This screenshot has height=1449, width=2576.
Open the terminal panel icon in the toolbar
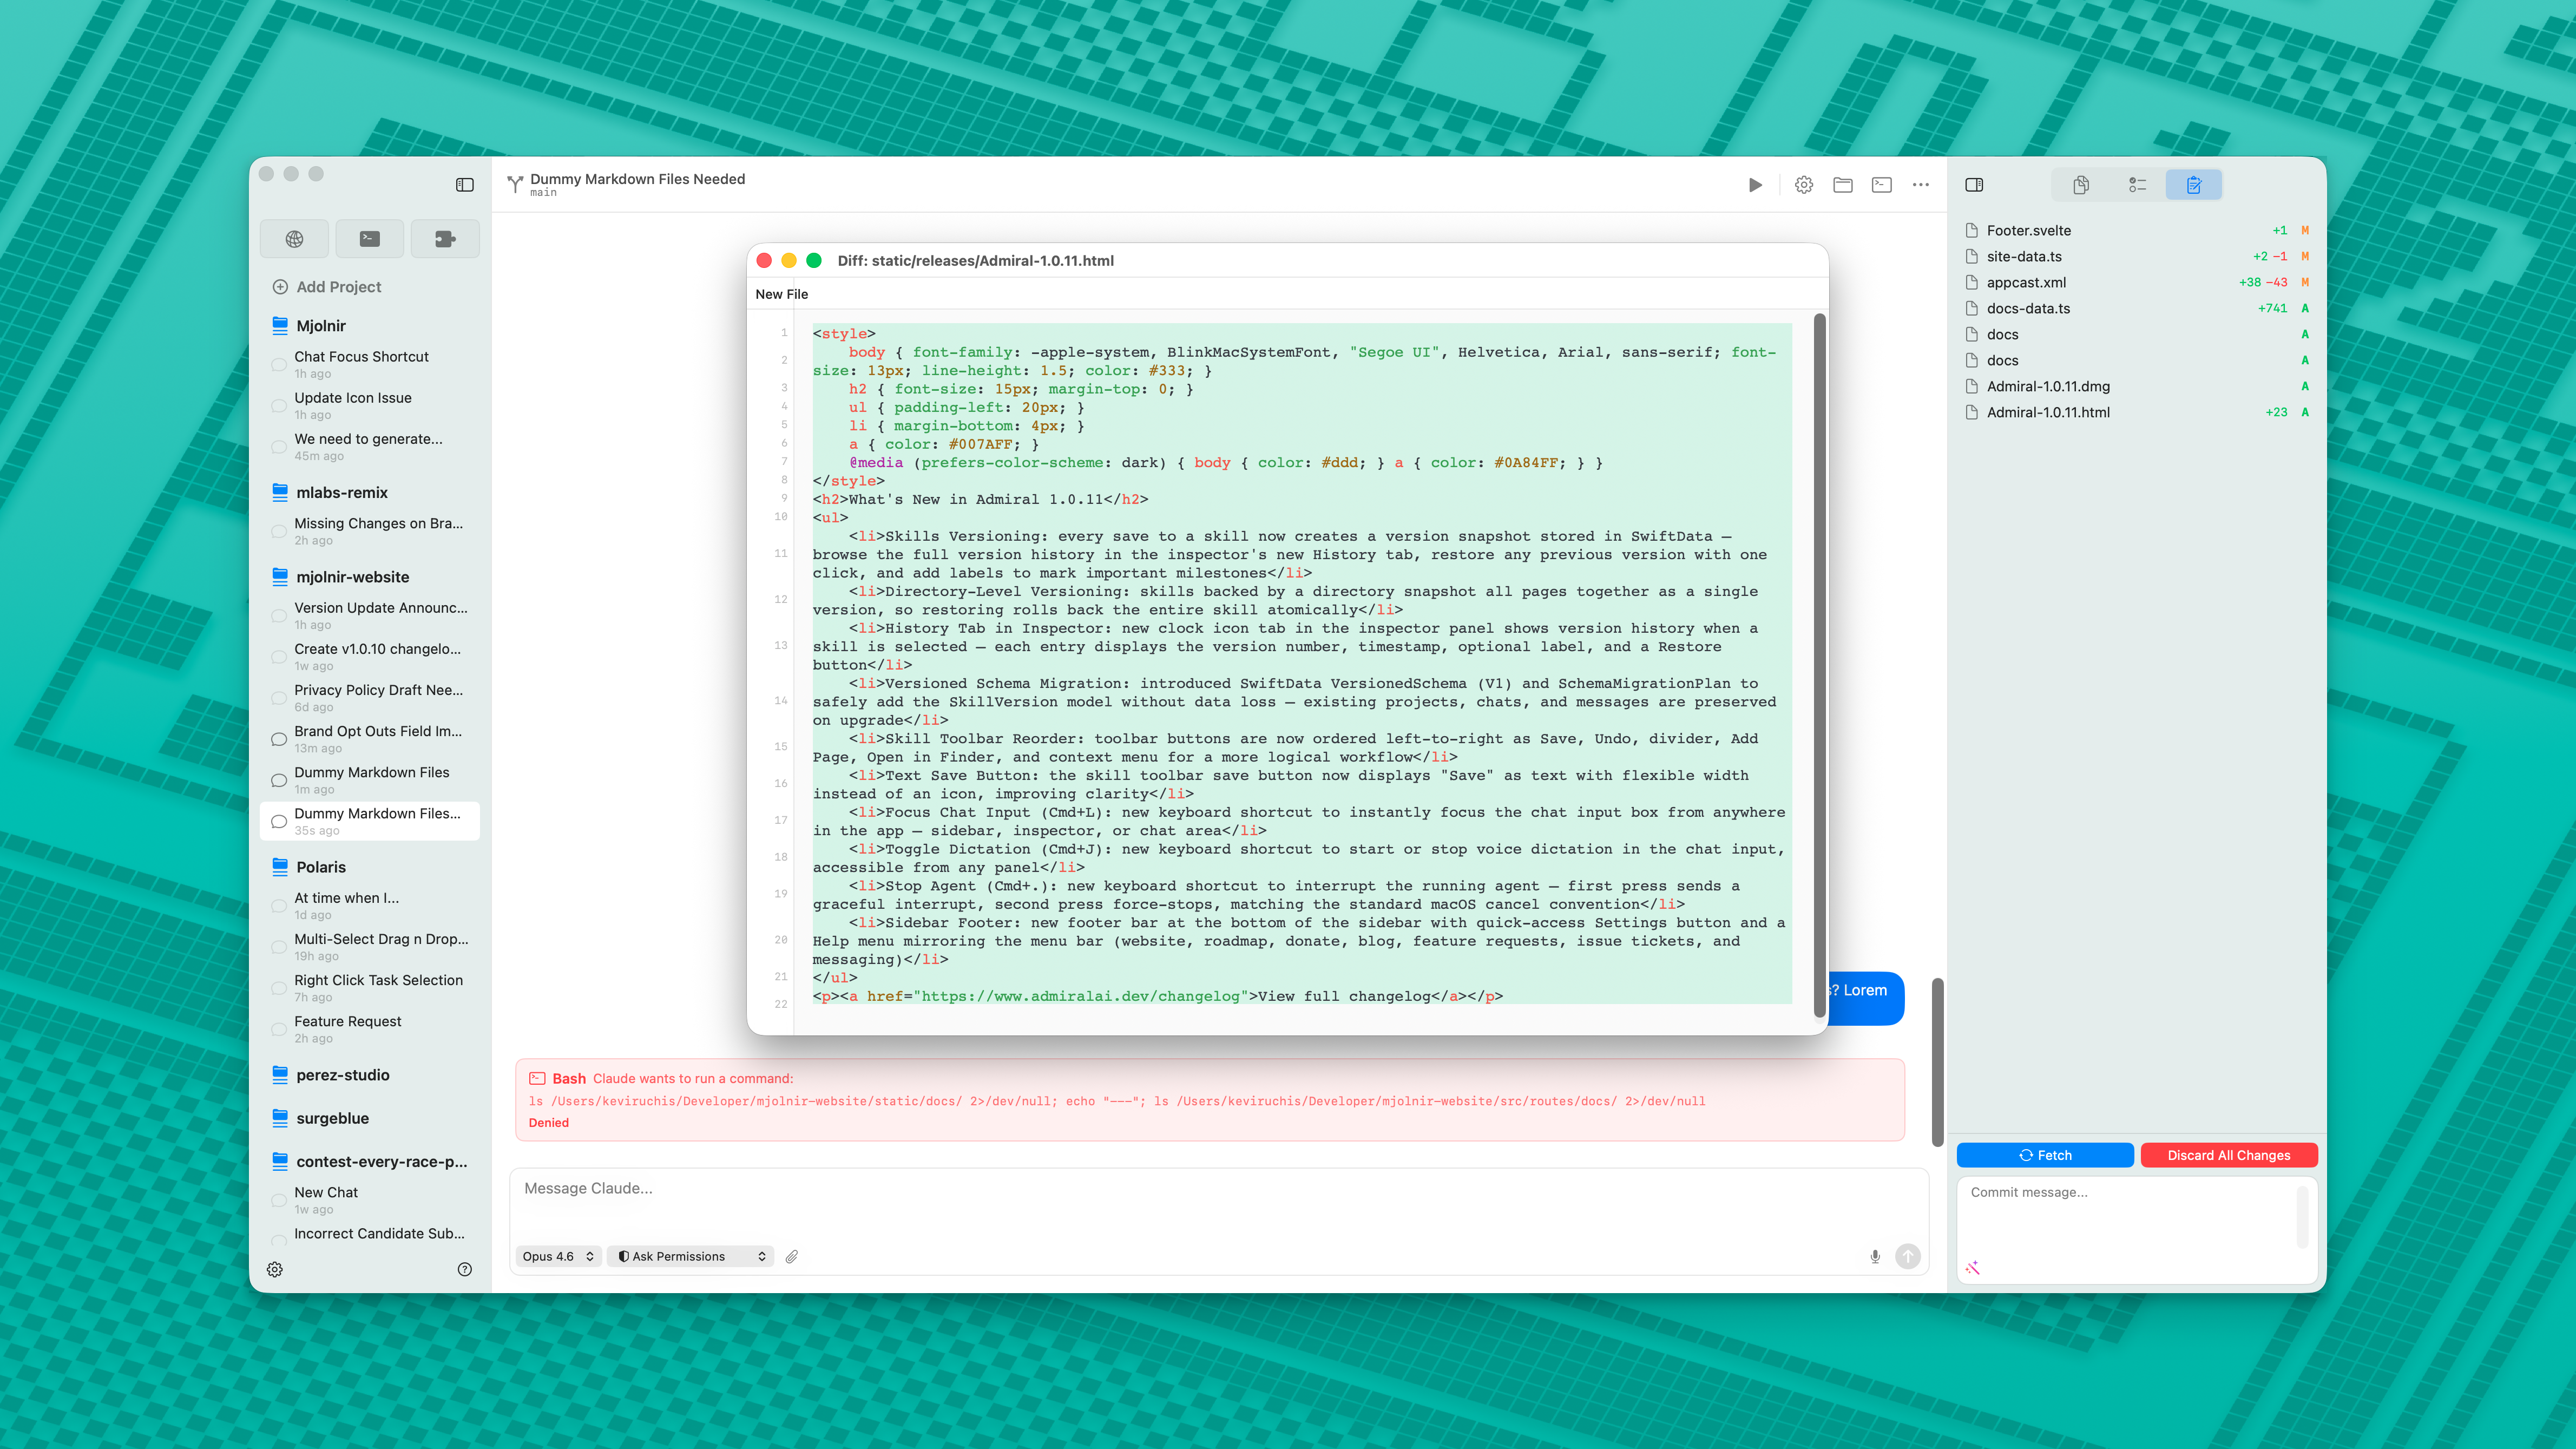tap(1882, 184)
